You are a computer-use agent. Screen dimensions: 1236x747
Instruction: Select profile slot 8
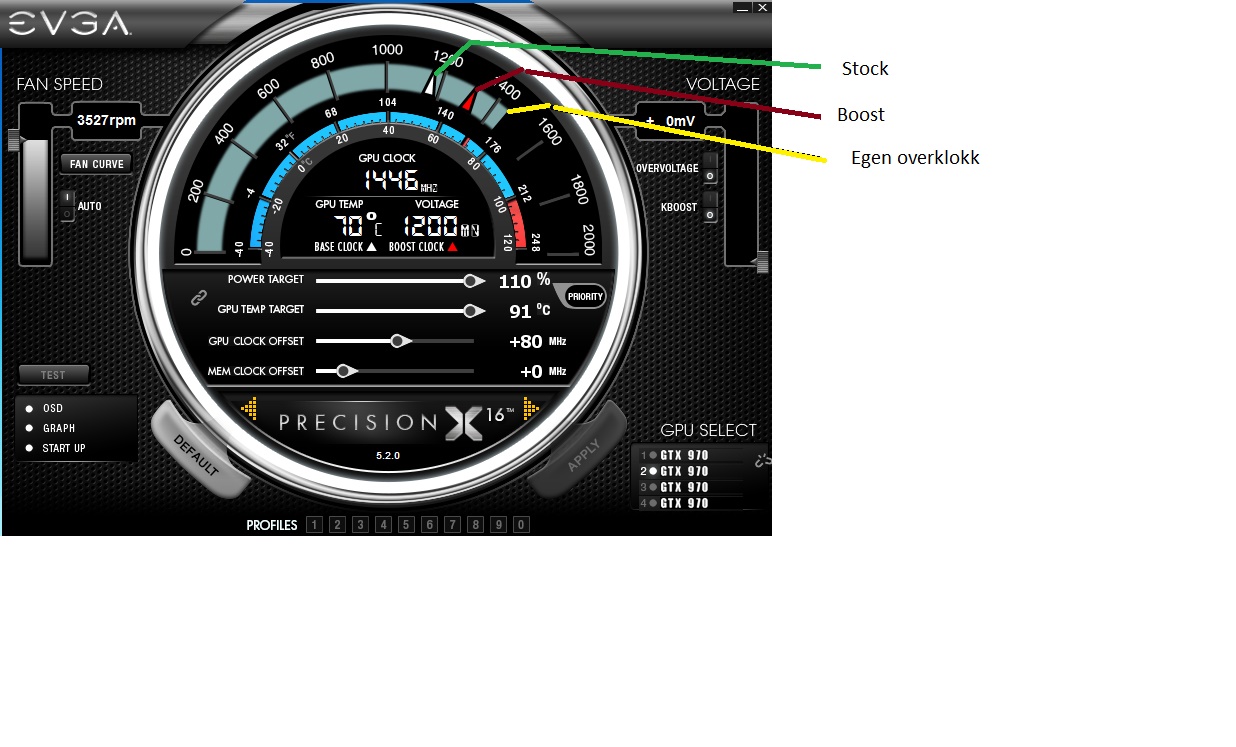[475, 525]
